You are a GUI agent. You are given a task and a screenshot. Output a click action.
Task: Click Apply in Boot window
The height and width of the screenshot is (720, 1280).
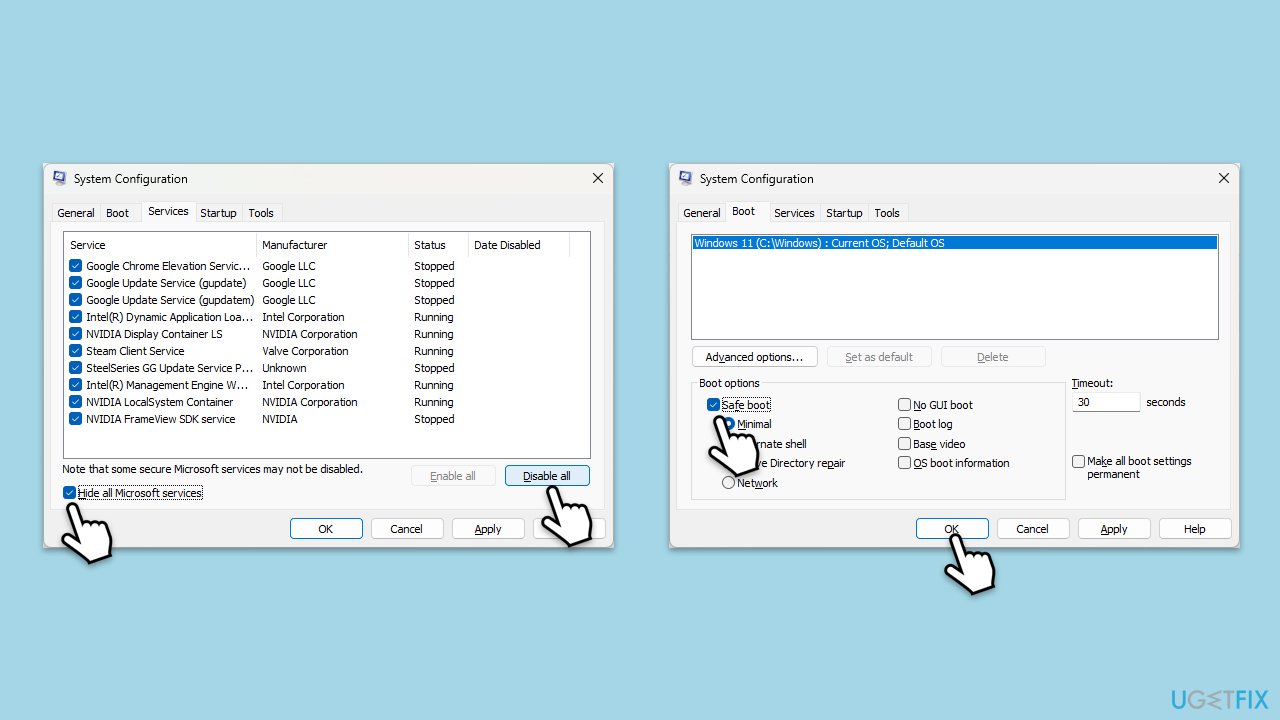pyautogui.click(x=1114, y=529)
